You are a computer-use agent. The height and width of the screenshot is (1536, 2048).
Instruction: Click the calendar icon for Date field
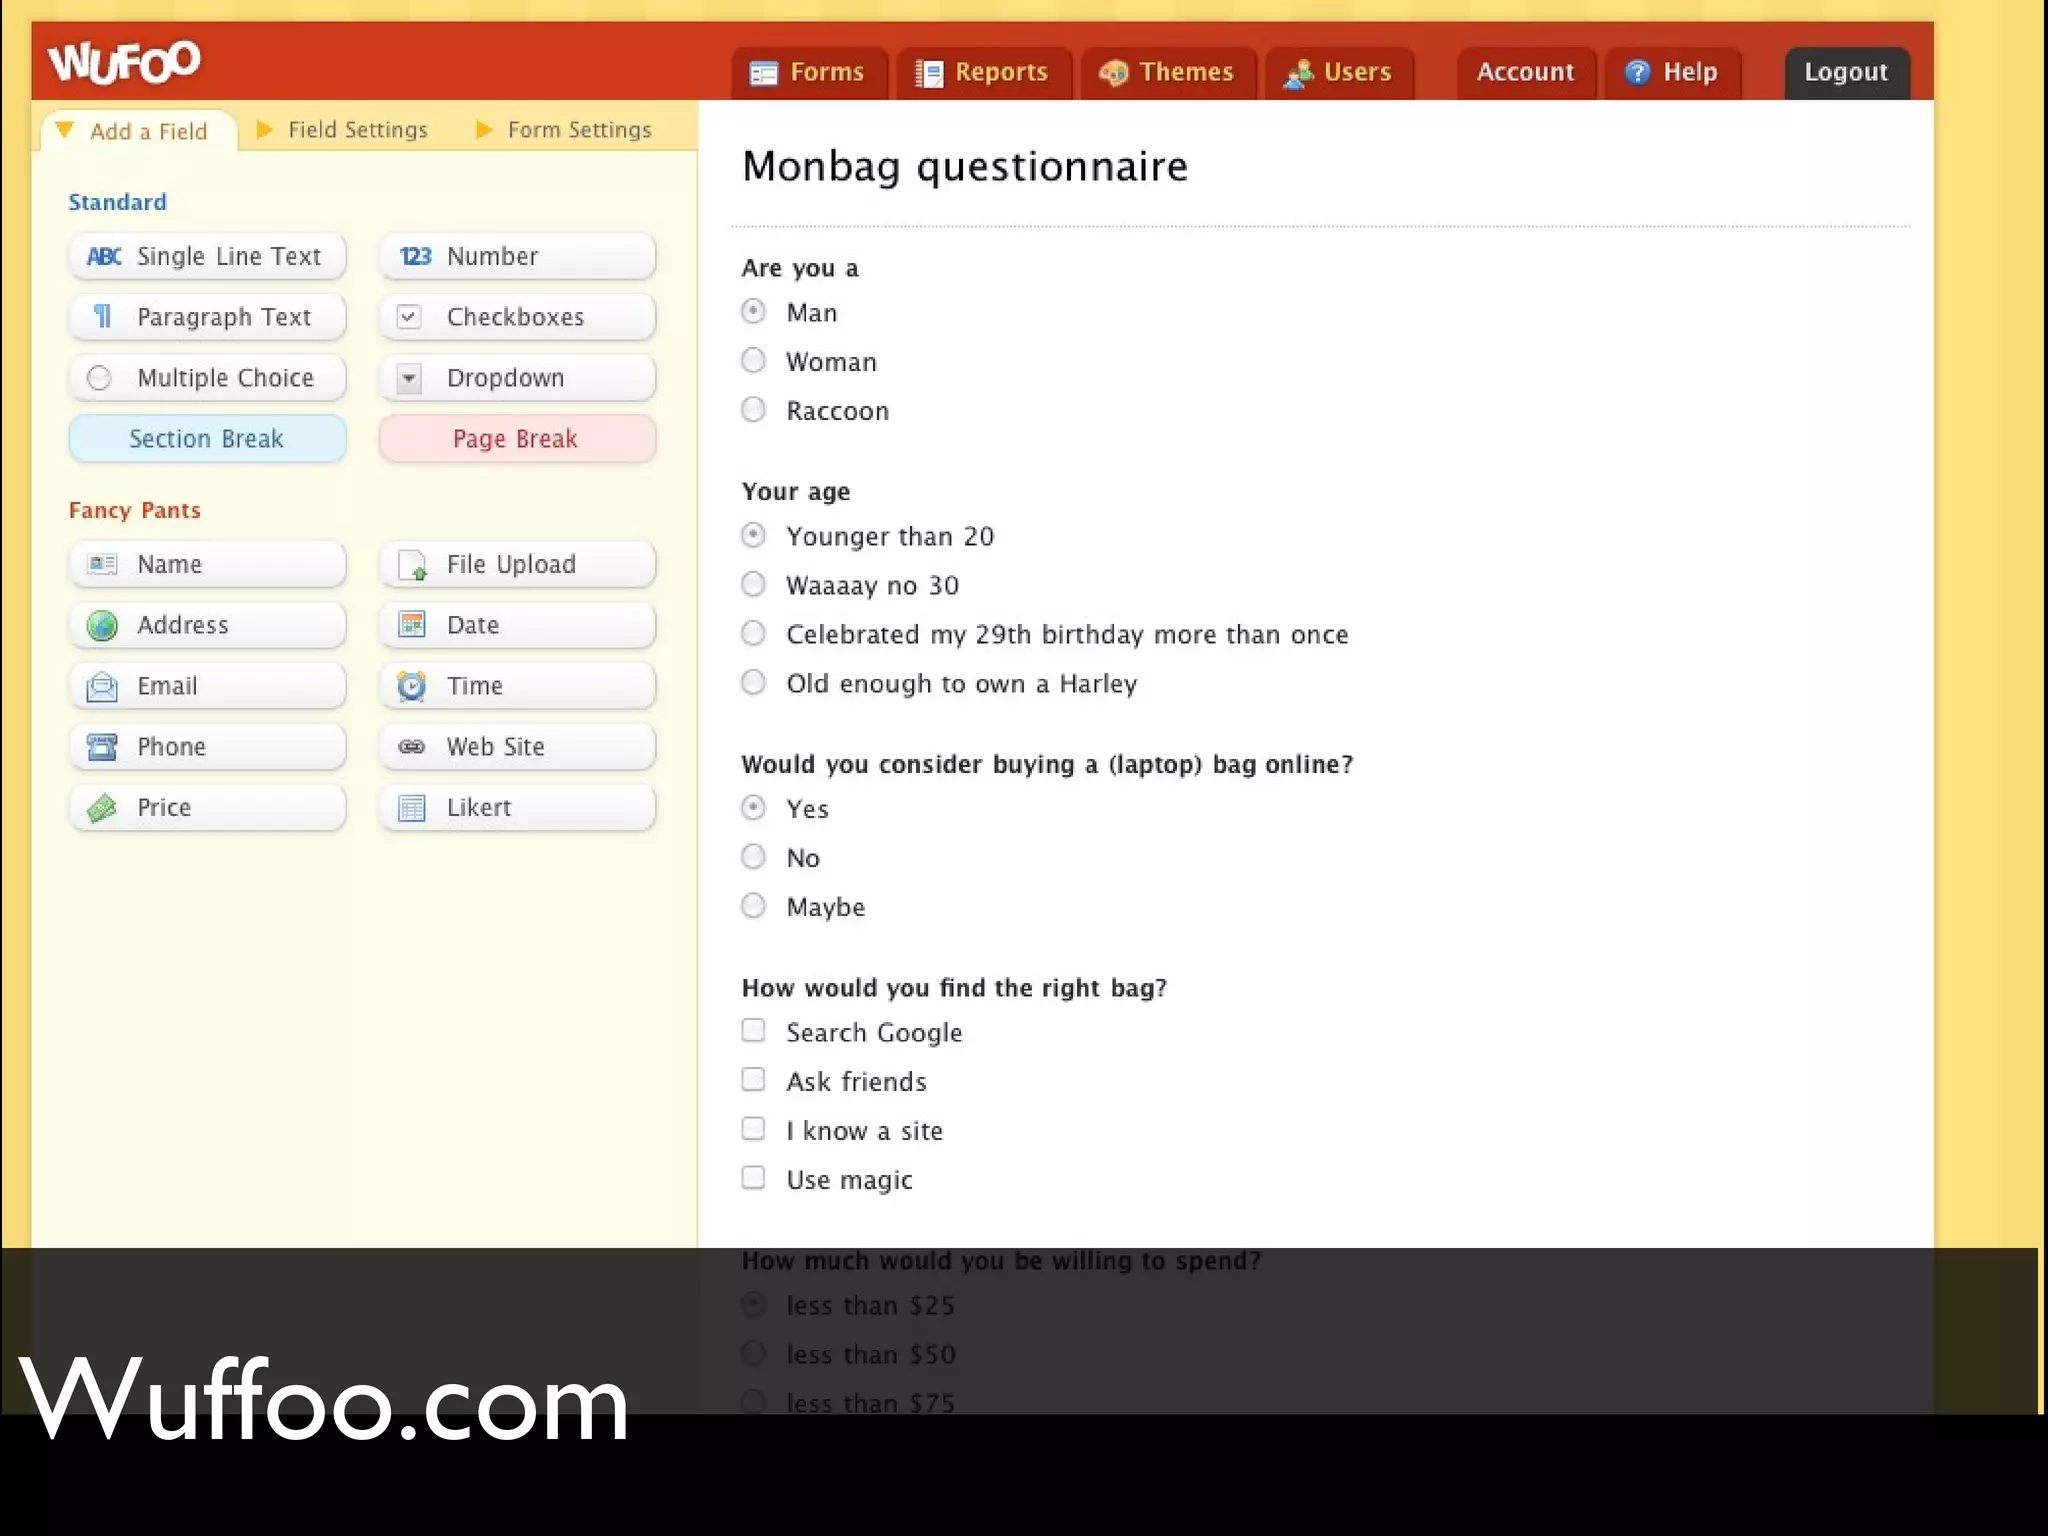click(x=412, y=625)
